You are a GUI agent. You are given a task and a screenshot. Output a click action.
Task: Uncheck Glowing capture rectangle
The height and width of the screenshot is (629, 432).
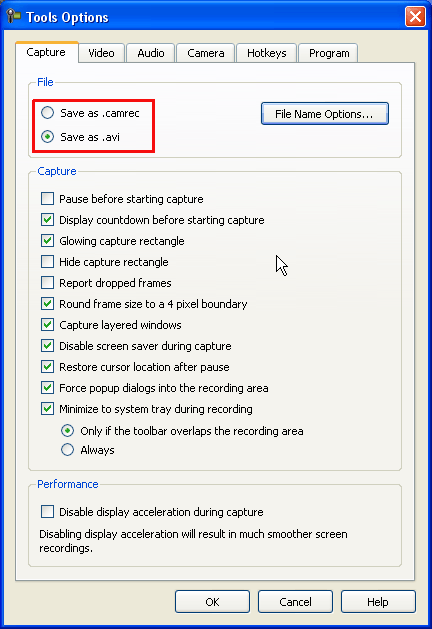[47, 241]
